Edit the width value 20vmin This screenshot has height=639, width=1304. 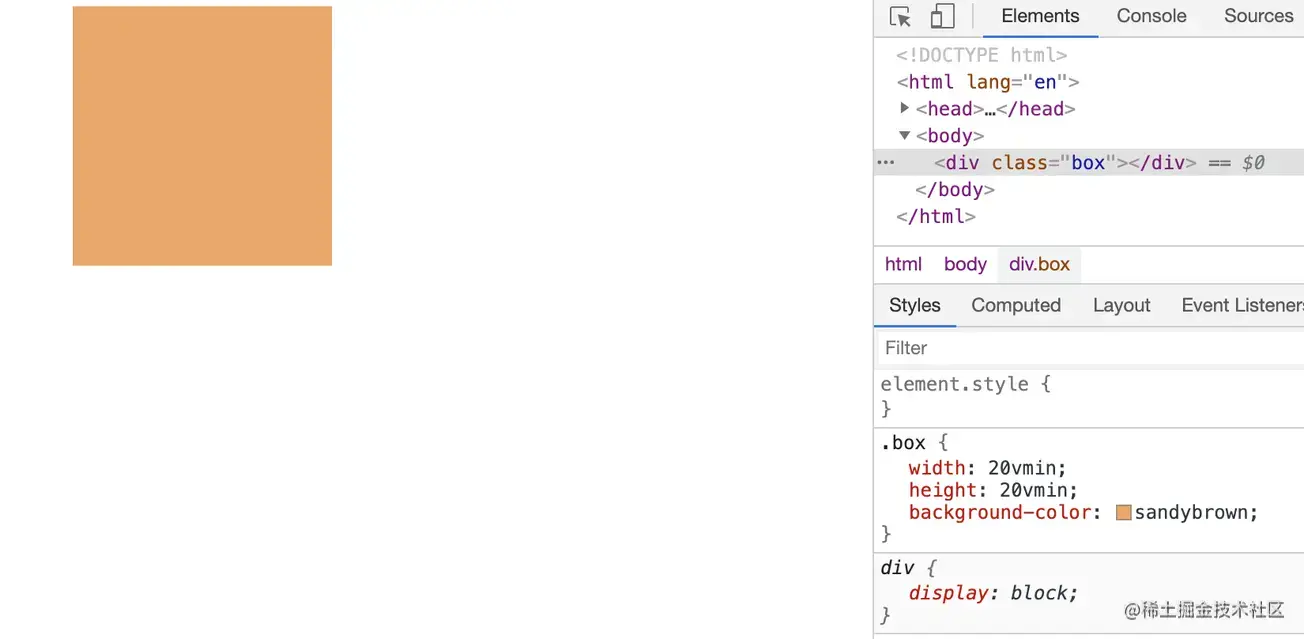click(1024, 468)
